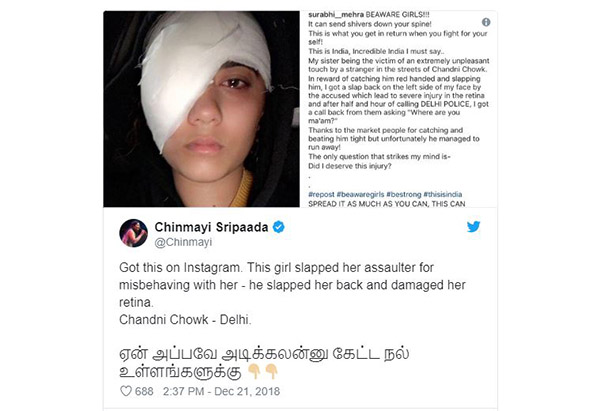Click the Chinmayi Sripaada display name

(211, 227)
